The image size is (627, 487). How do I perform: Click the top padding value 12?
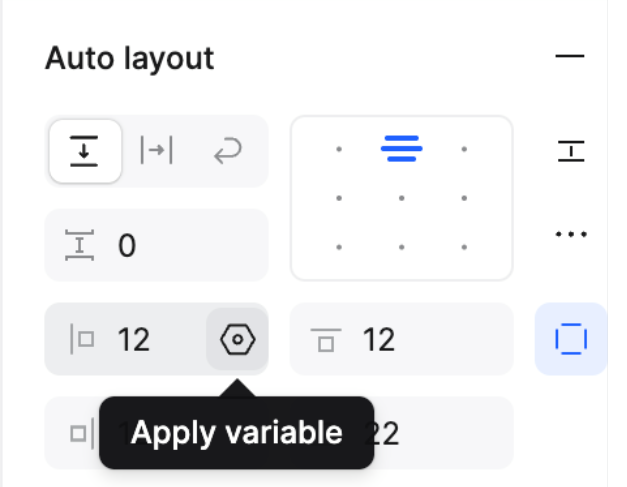[380, 340]
